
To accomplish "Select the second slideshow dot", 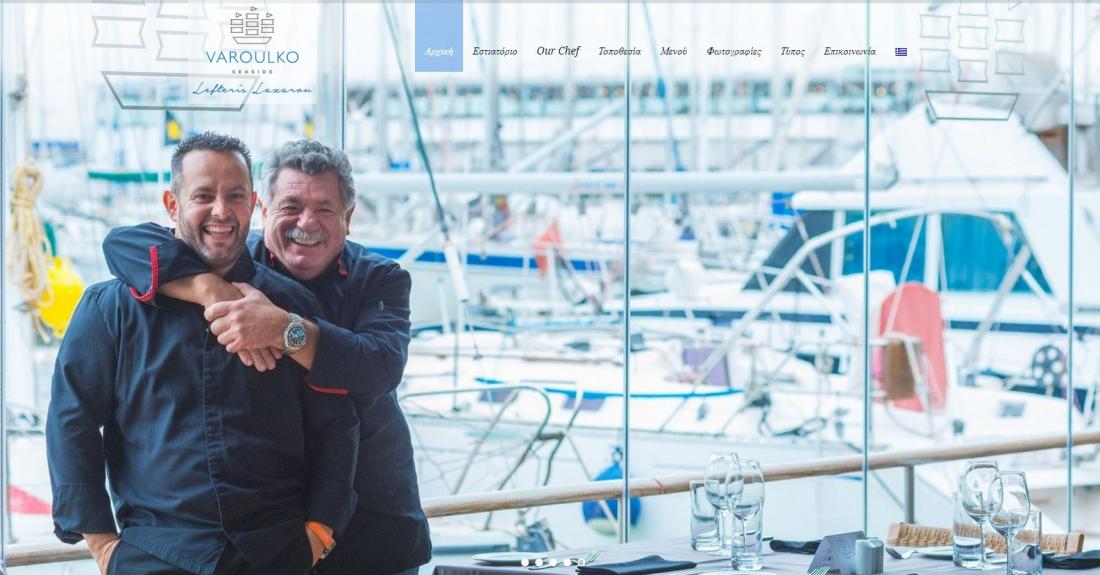I will pyautogui.click(x=539, y=562).
